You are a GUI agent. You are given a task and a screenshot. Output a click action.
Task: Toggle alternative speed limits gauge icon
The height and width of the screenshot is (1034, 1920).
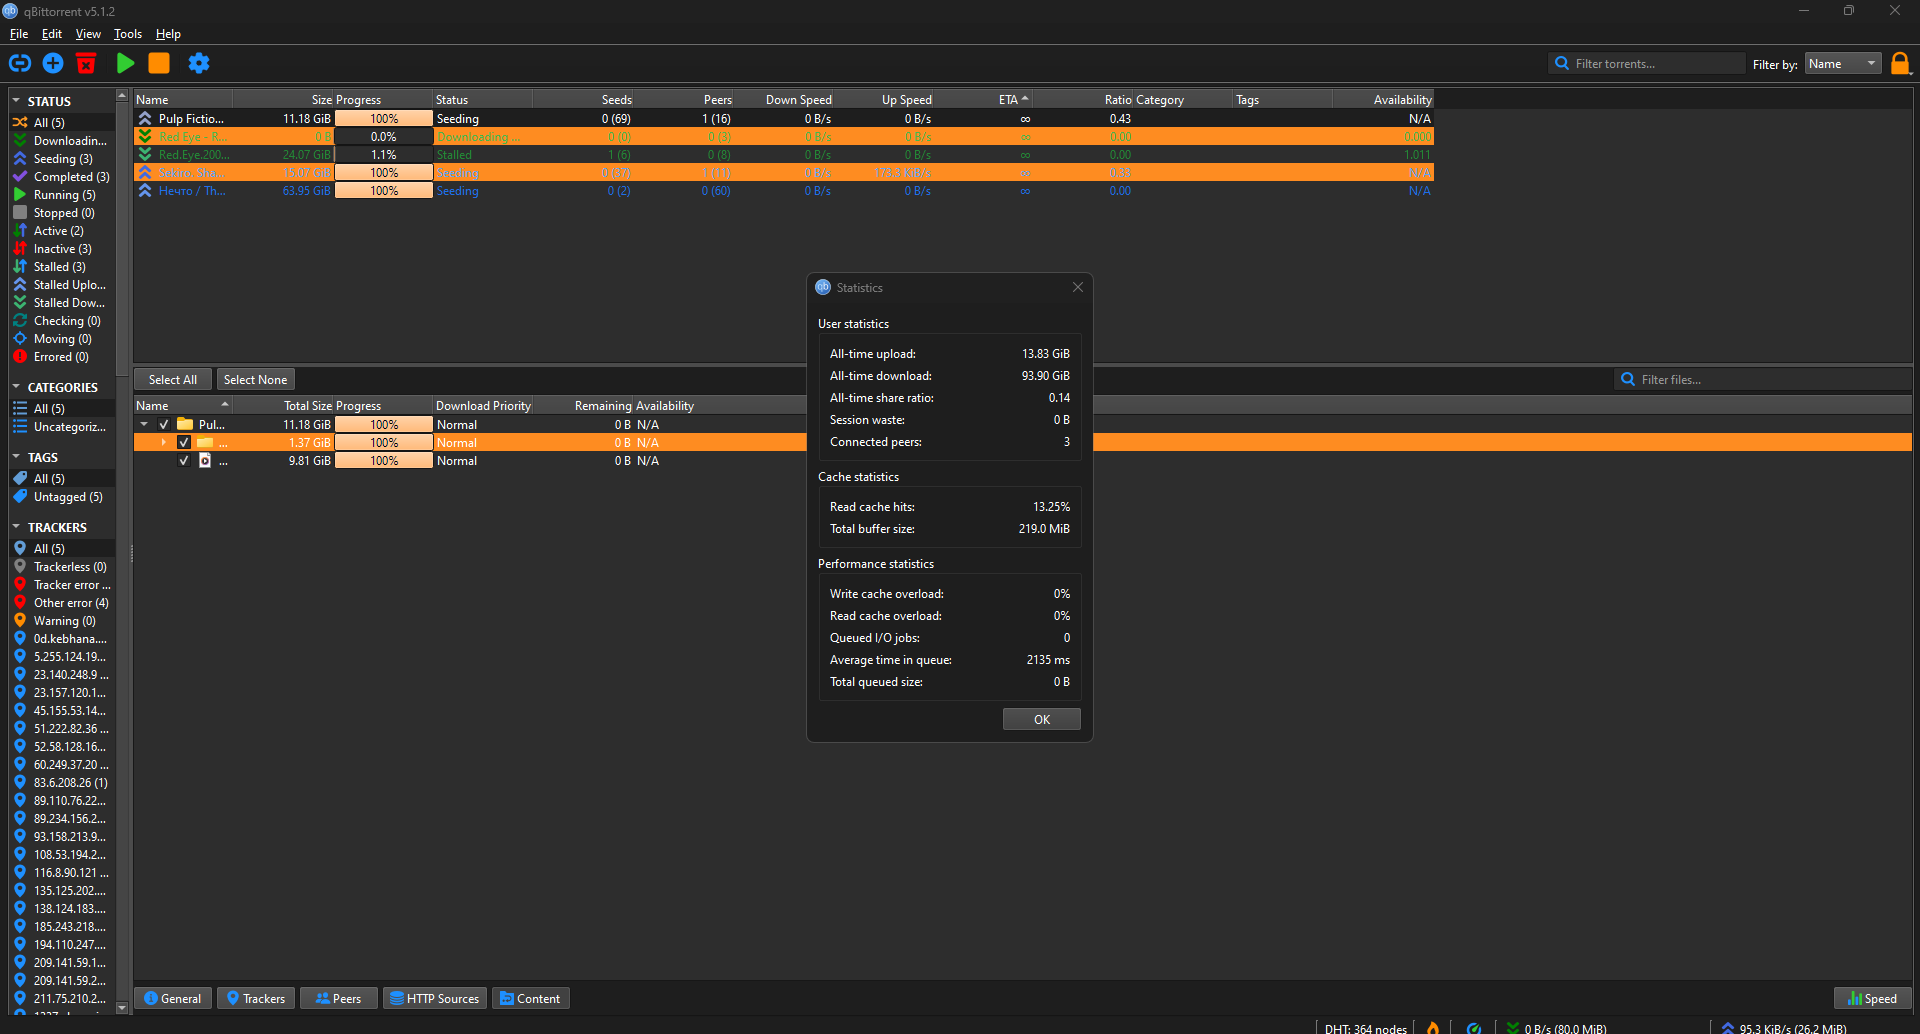pos(1473,1027)
